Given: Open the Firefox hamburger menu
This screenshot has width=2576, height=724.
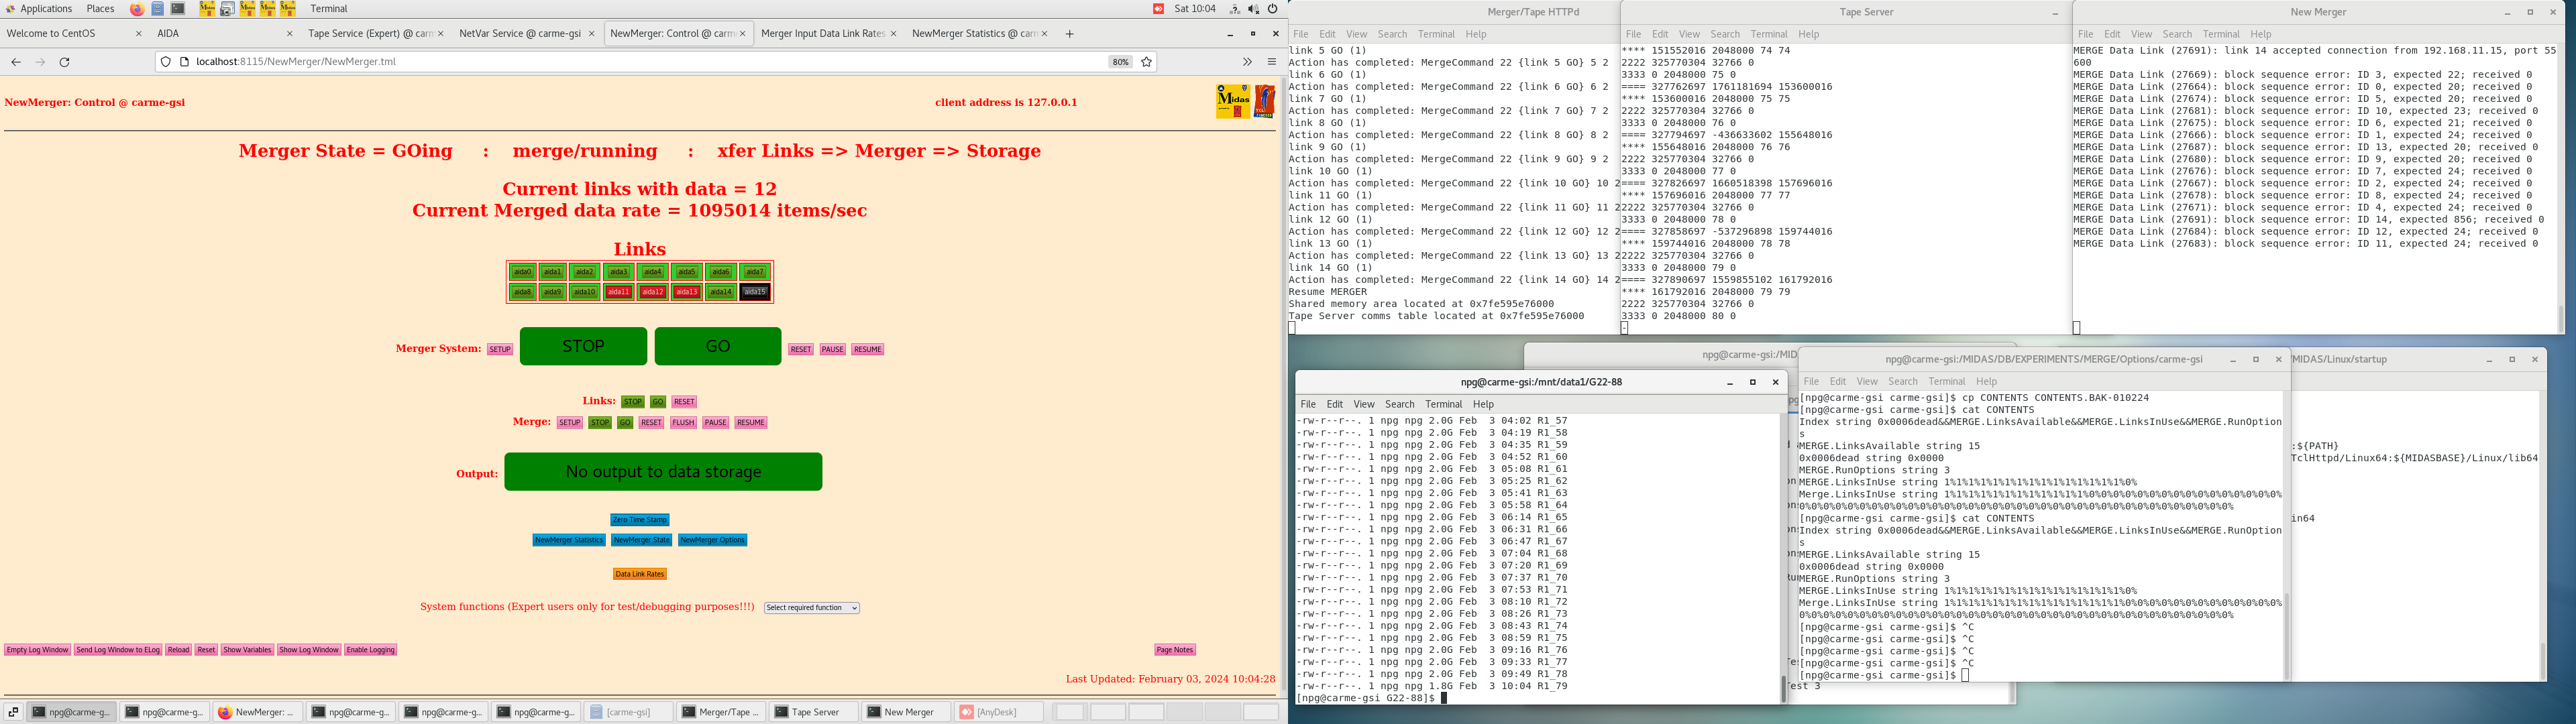Looking at the screenshot, I should click(1272, 62).
